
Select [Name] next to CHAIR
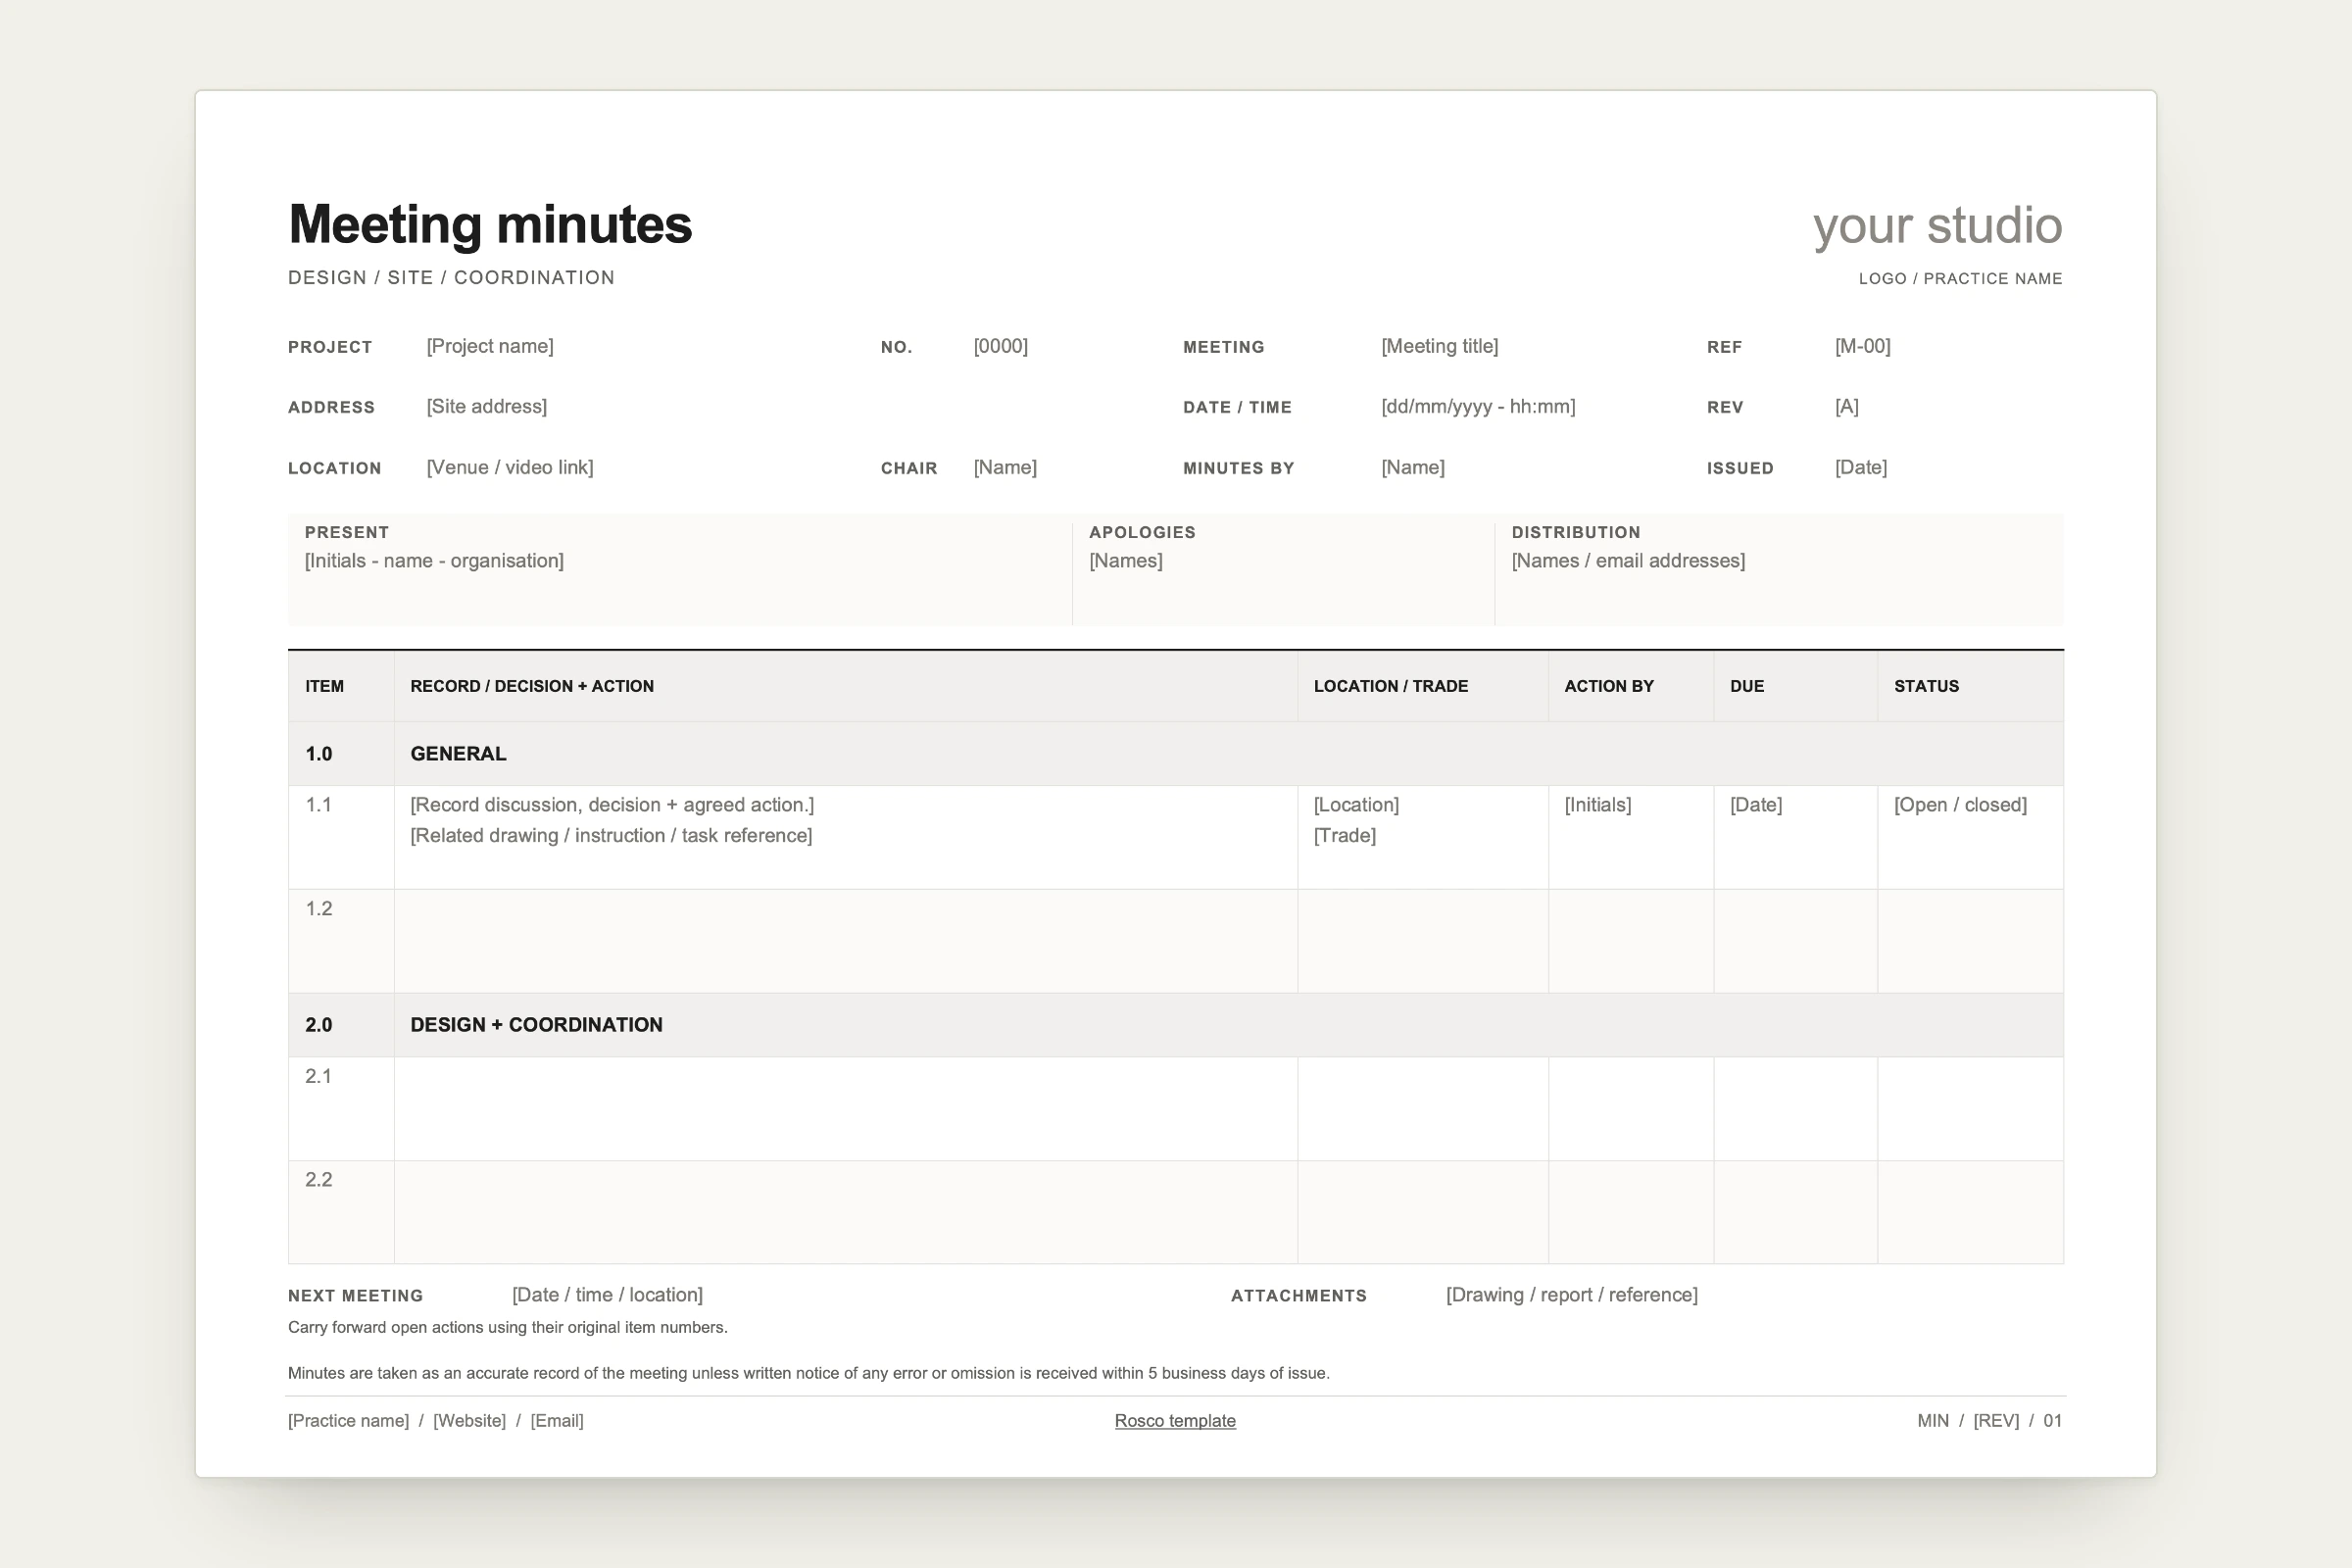pyautogui.click(x=1005, y=468)
